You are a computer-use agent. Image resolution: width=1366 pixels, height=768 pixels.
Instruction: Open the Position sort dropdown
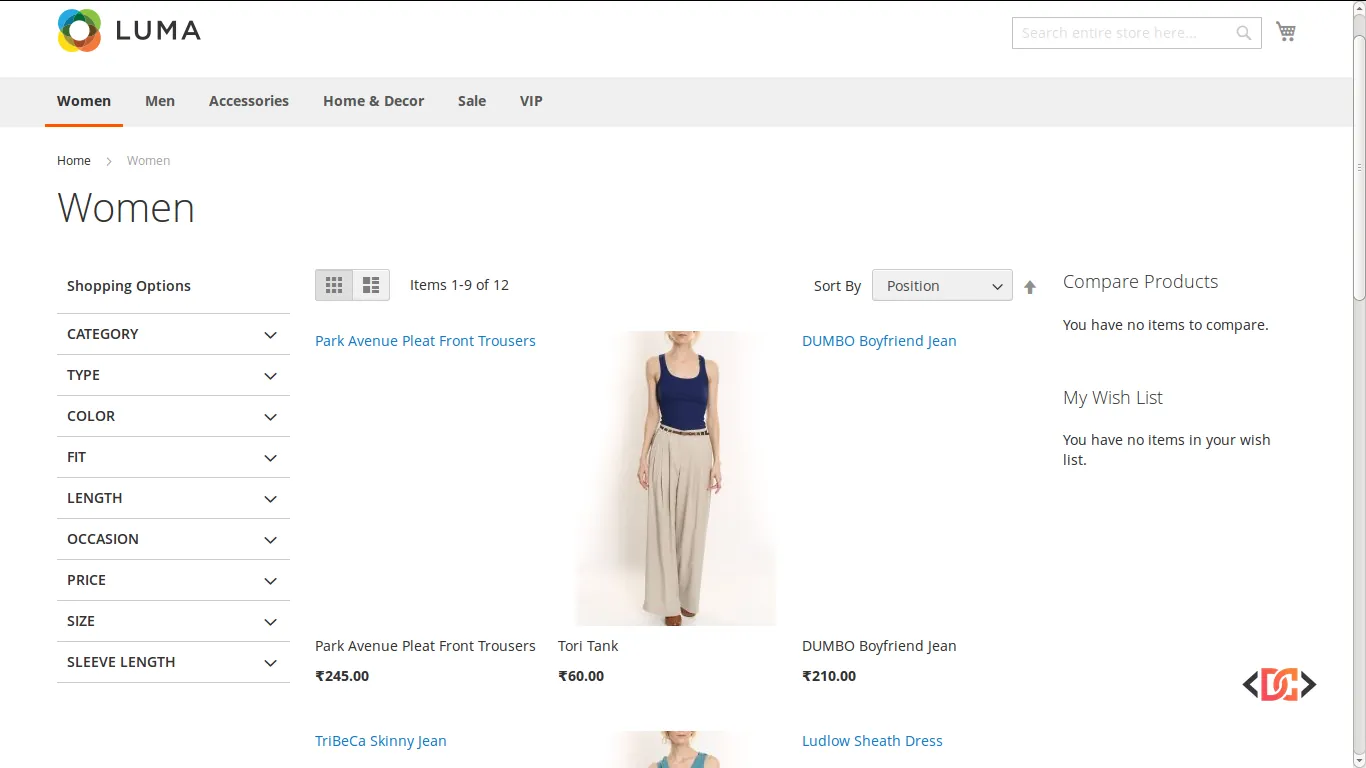941,285
